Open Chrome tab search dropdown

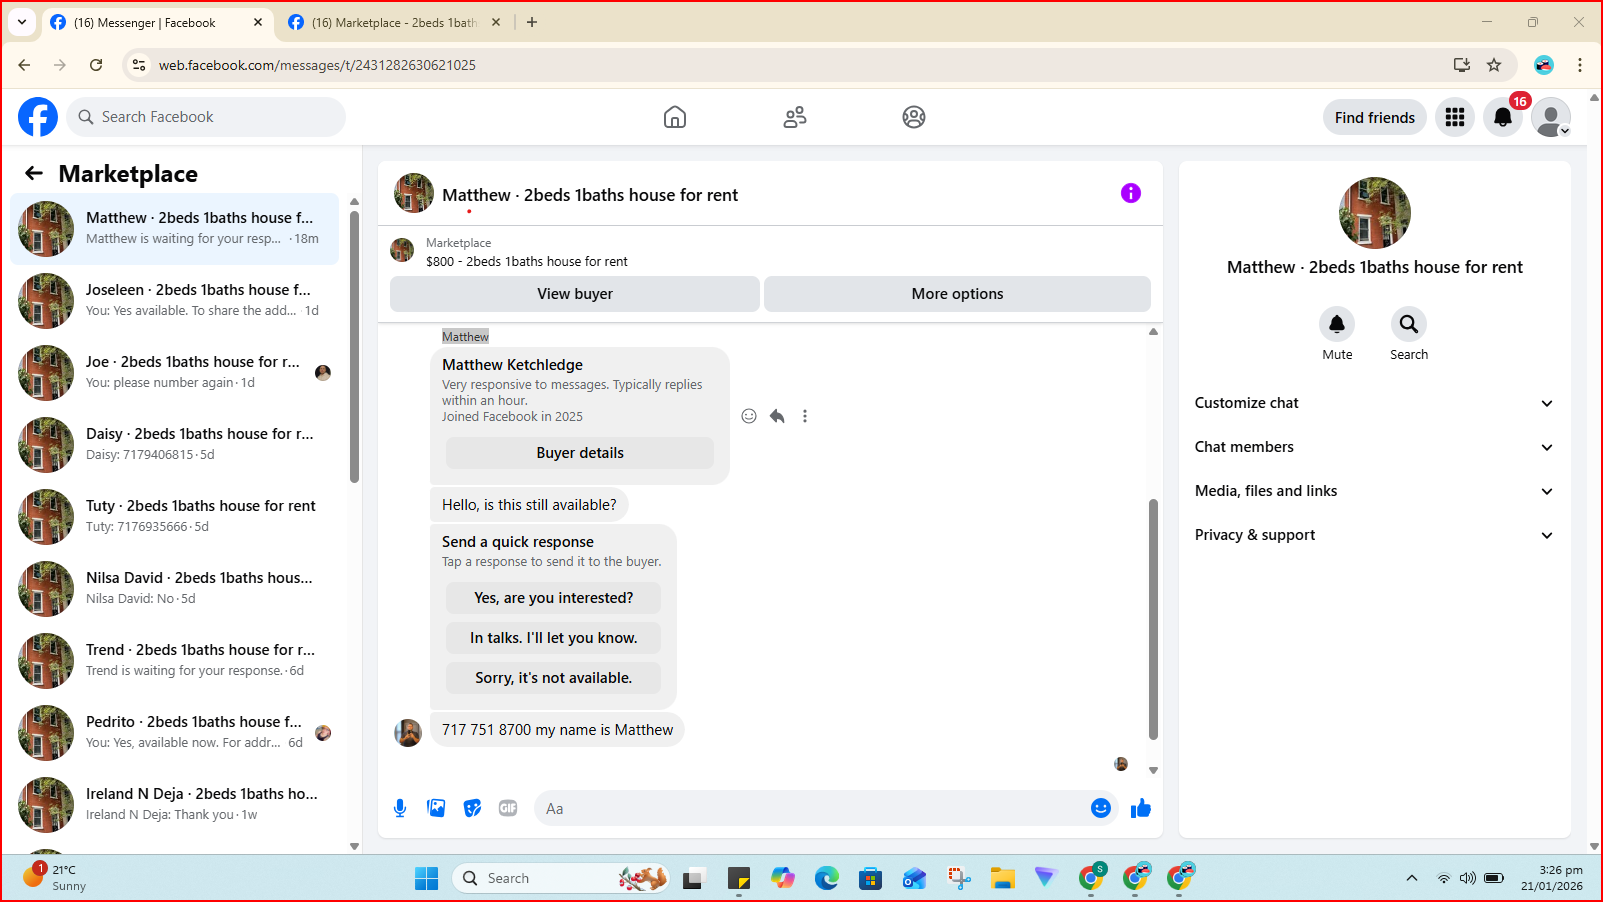tap(22, 22)
